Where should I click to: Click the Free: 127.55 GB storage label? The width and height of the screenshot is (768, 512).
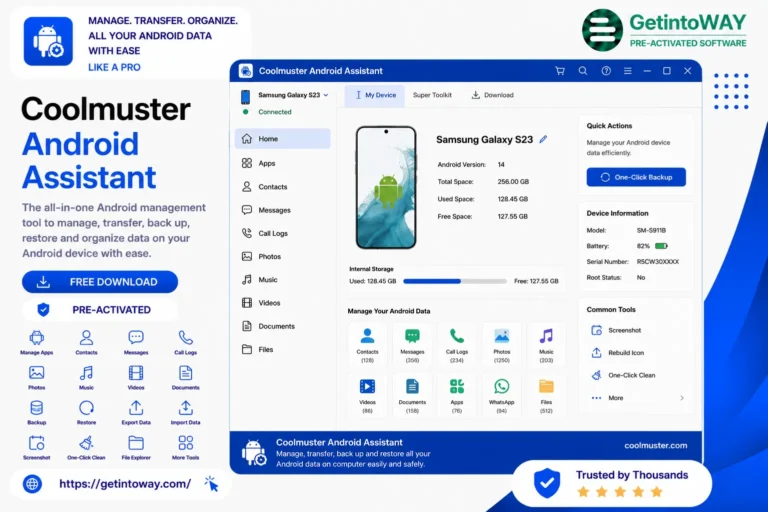[536, 281]
